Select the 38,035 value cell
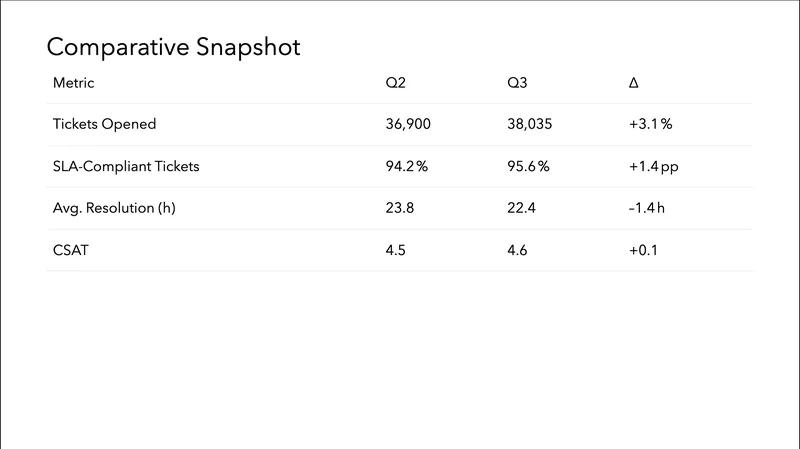Image resolution: width=800 pixels, height=449 pixels. click(x=530, y=125)
